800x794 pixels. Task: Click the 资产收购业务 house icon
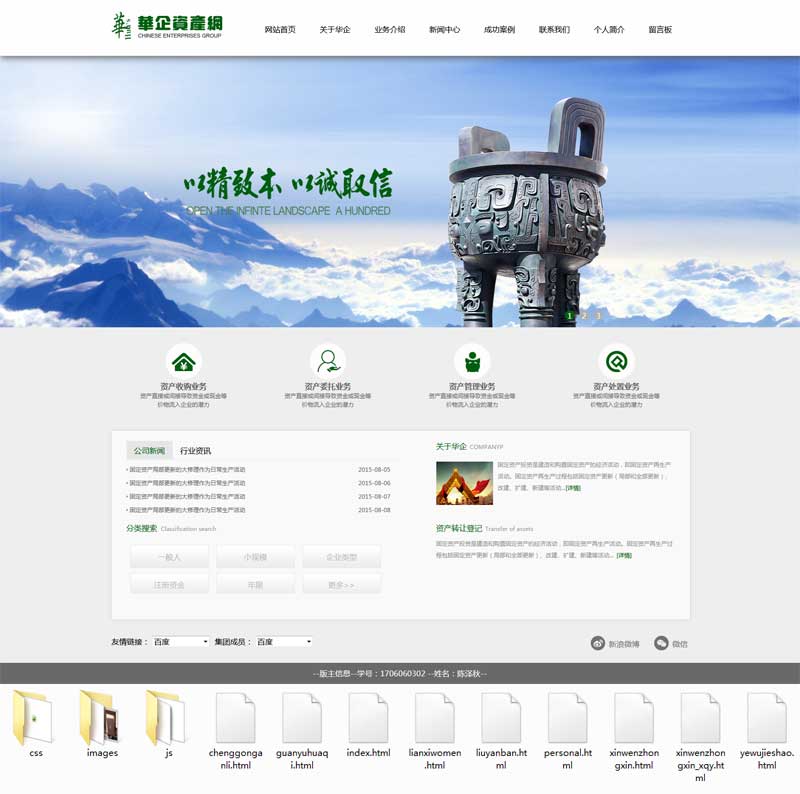click(183, 361)
